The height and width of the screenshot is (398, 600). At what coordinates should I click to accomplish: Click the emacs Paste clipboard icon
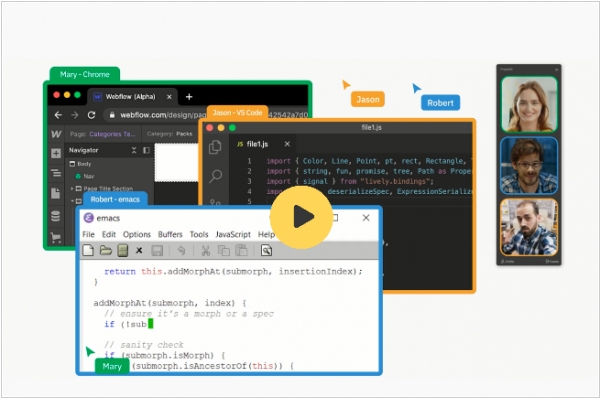pos(241,250)
